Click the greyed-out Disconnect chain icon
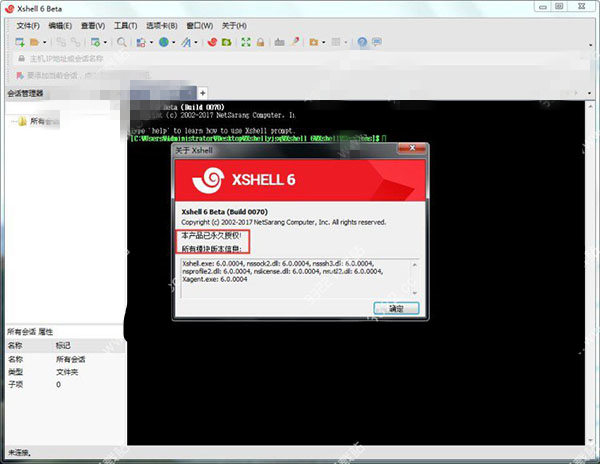600x464 pixels. click(76, 42)
